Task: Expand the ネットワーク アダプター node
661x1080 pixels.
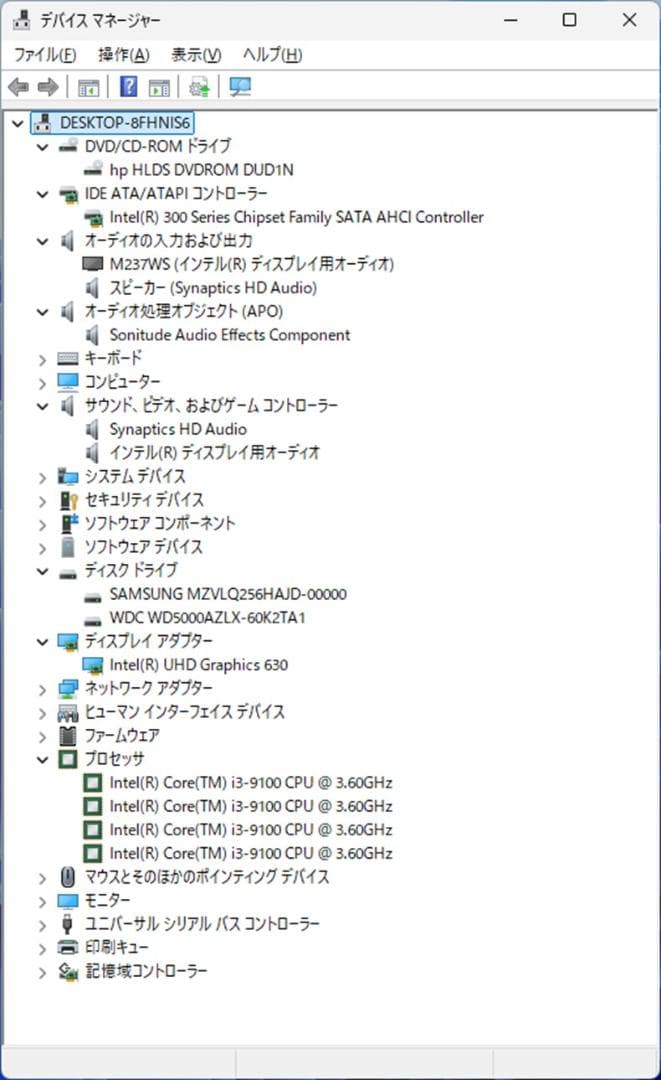Action: [x=43, y=689]
